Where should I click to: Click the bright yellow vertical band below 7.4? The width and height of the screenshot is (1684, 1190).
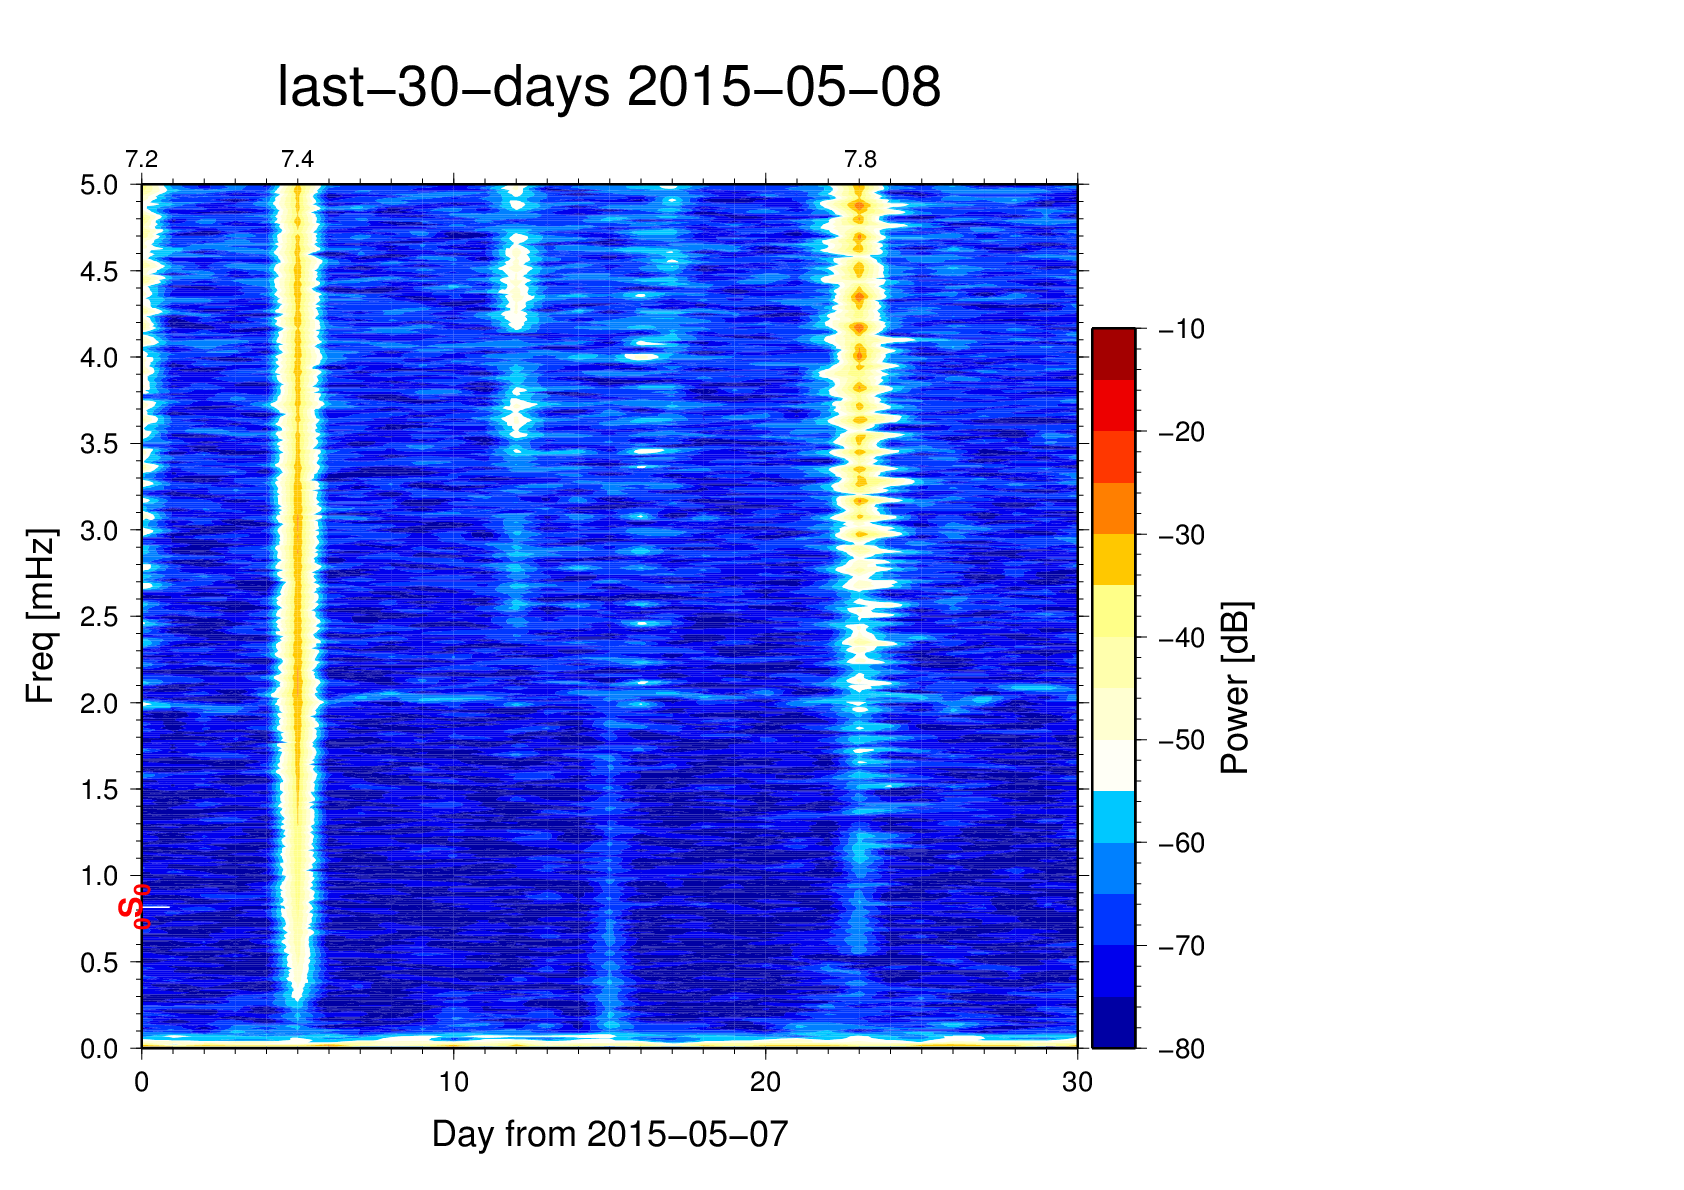point(297,600)
